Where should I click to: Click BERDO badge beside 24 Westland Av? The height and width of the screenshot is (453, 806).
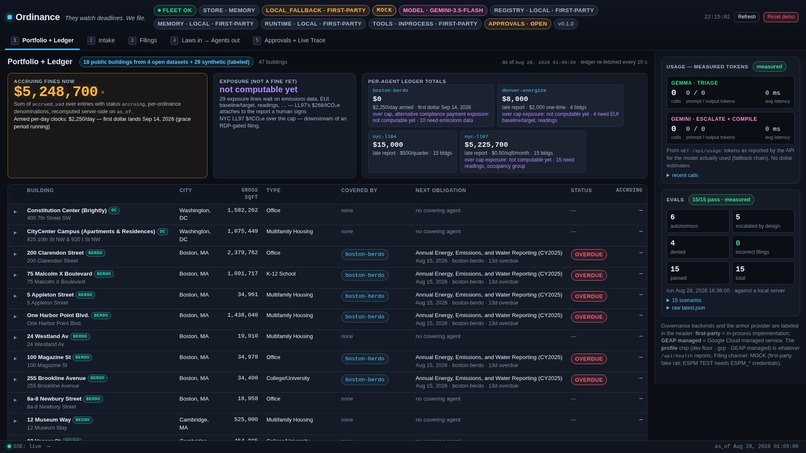(80, 336)
